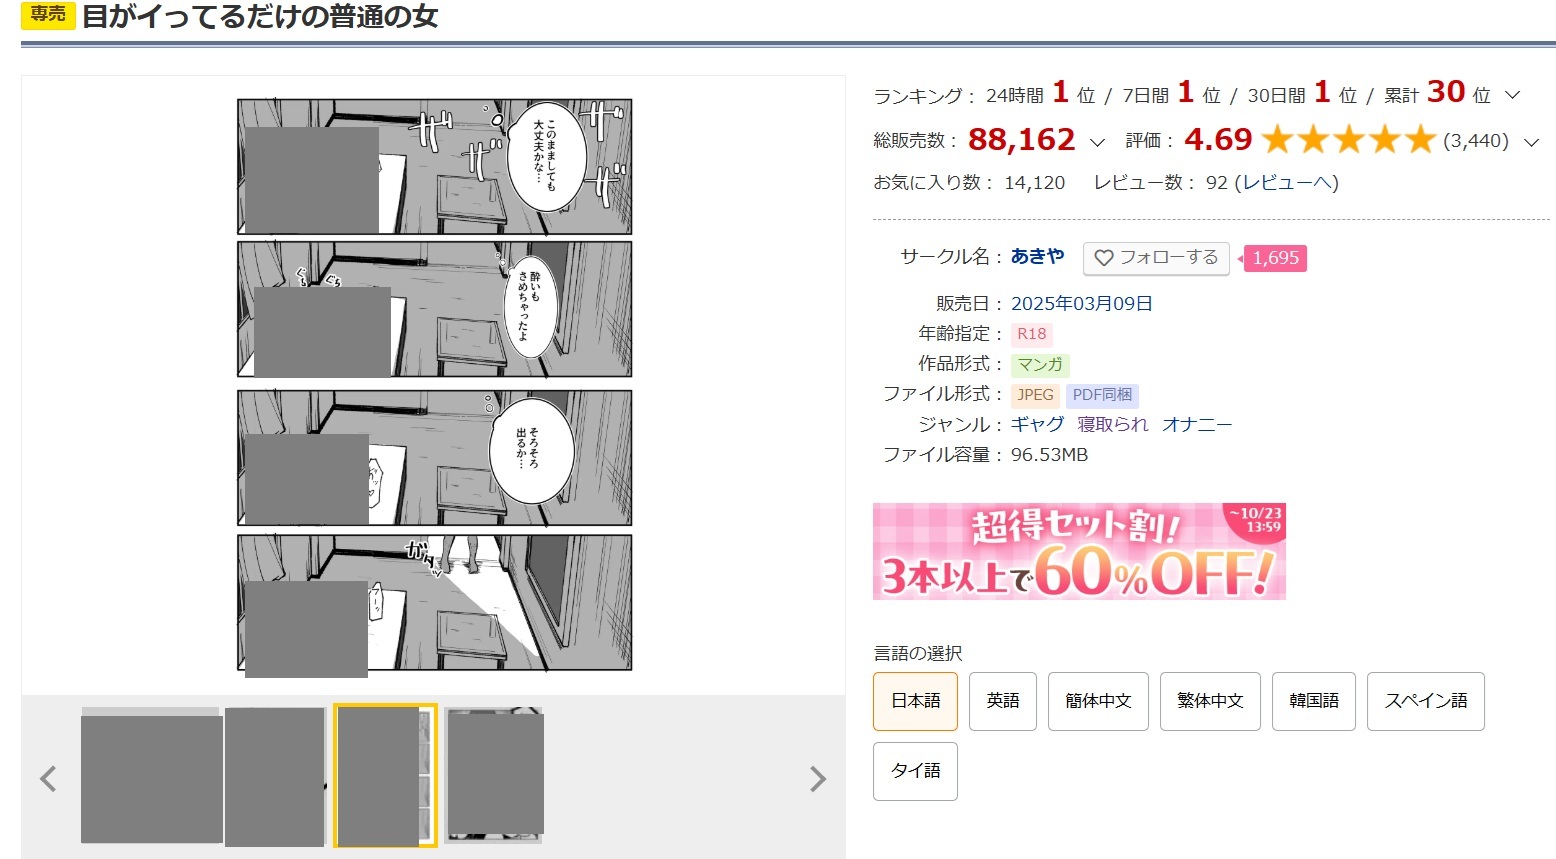Click the yellow 専売 badge
Viewport: 1556px width, 859px height.
(48, 15)
